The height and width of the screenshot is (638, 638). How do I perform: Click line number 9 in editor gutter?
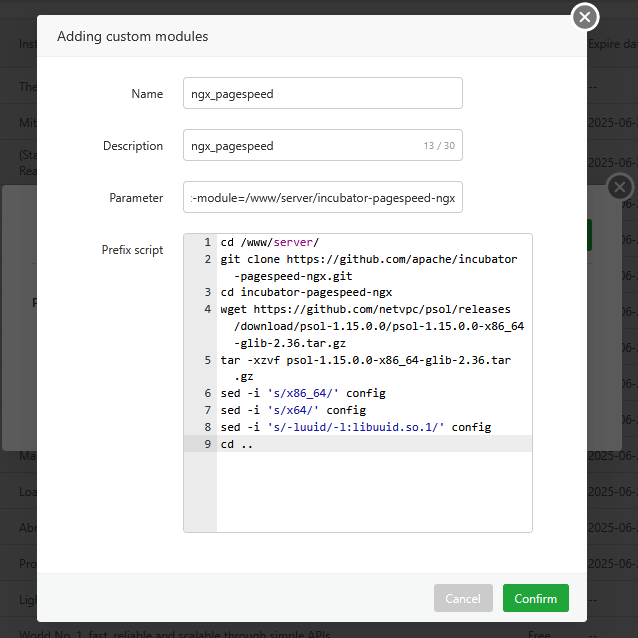pyautogui.click(x=206, y=444)
